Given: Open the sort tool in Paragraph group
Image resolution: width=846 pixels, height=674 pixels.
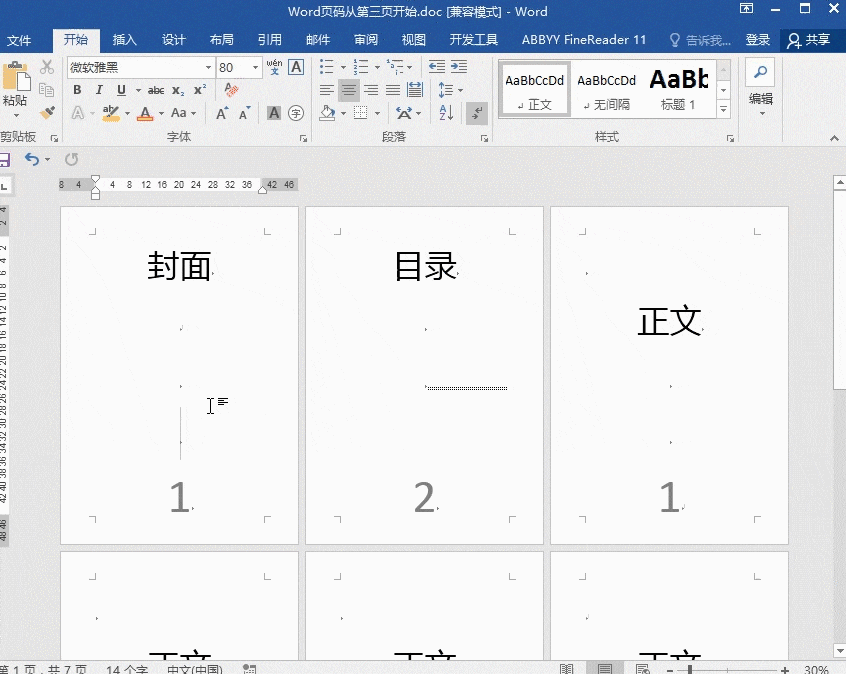Looking at the screenshot, I should click(446, 112).
